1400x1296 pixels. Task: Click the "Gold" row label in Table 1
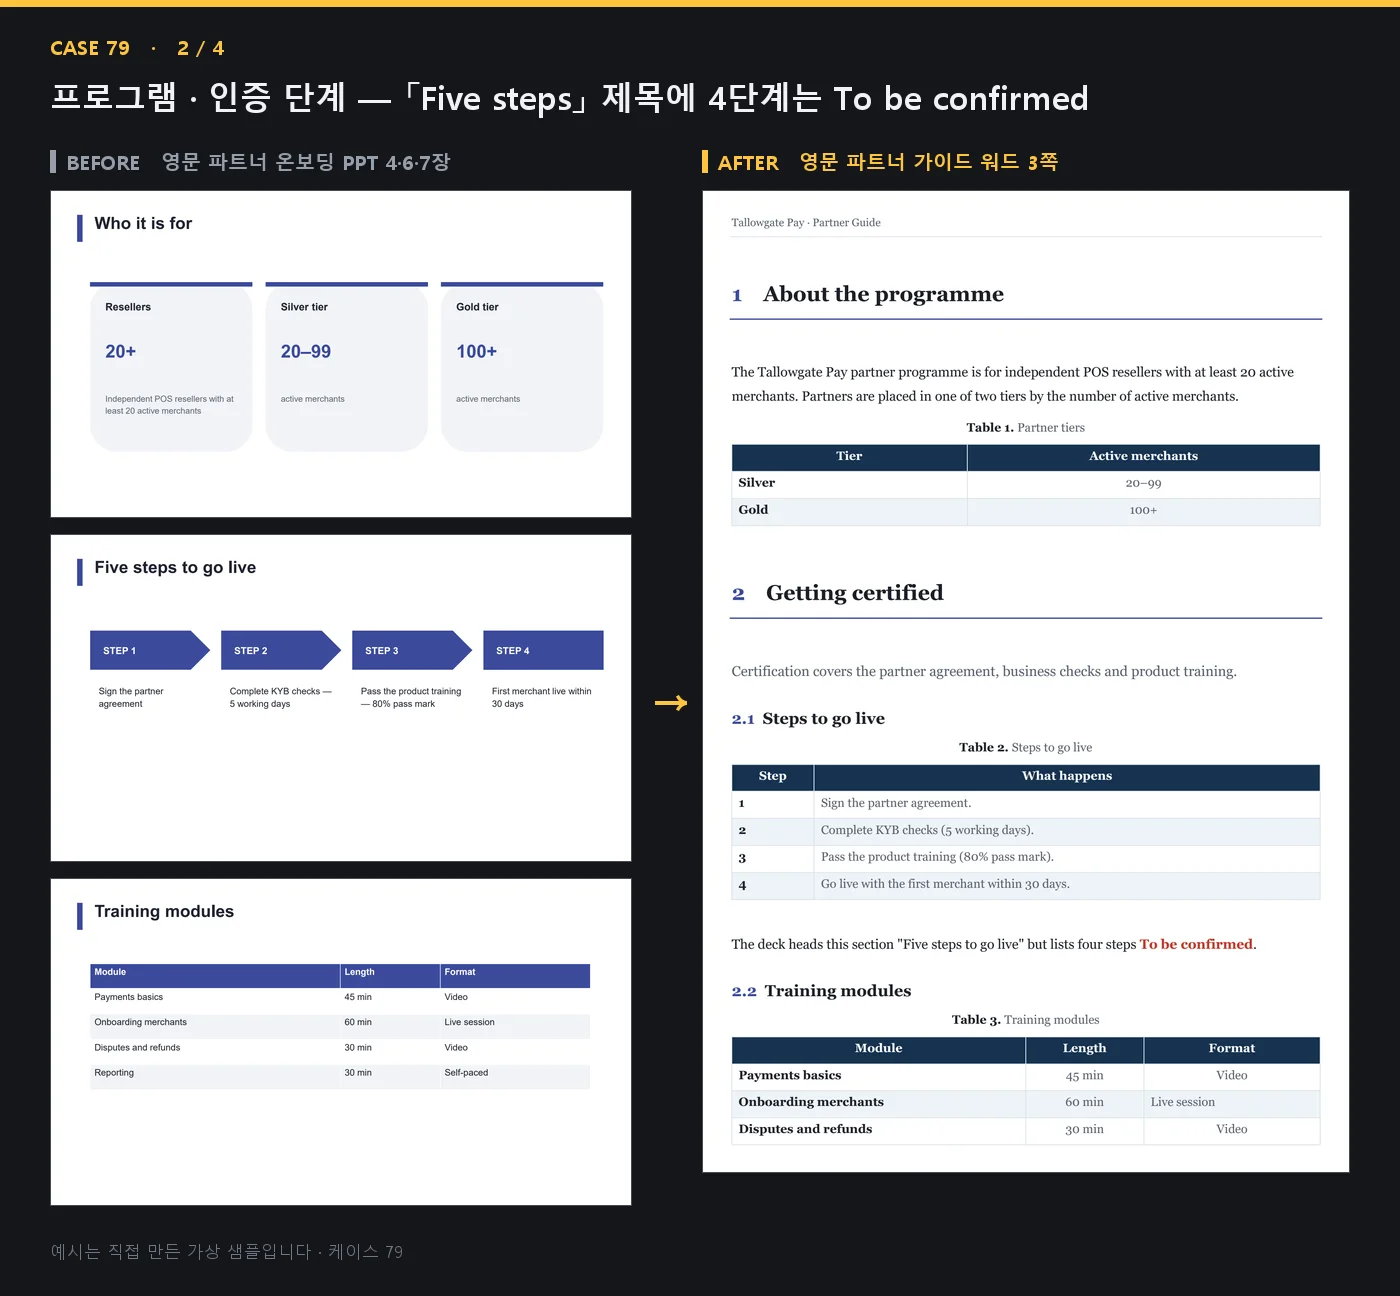[753, 510]
